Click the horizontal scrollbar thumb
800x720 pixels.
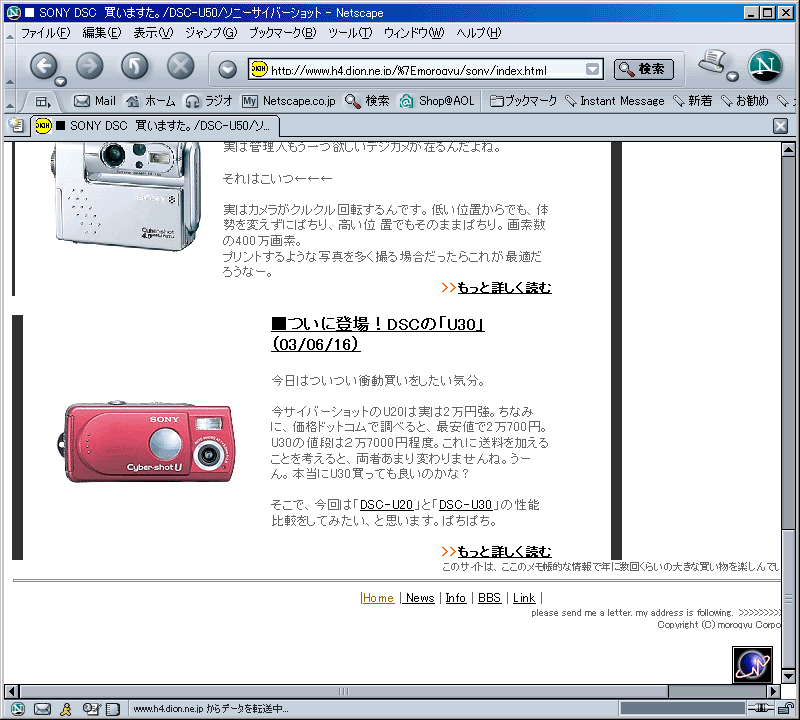pyautogui.click(x=344, y=691)
